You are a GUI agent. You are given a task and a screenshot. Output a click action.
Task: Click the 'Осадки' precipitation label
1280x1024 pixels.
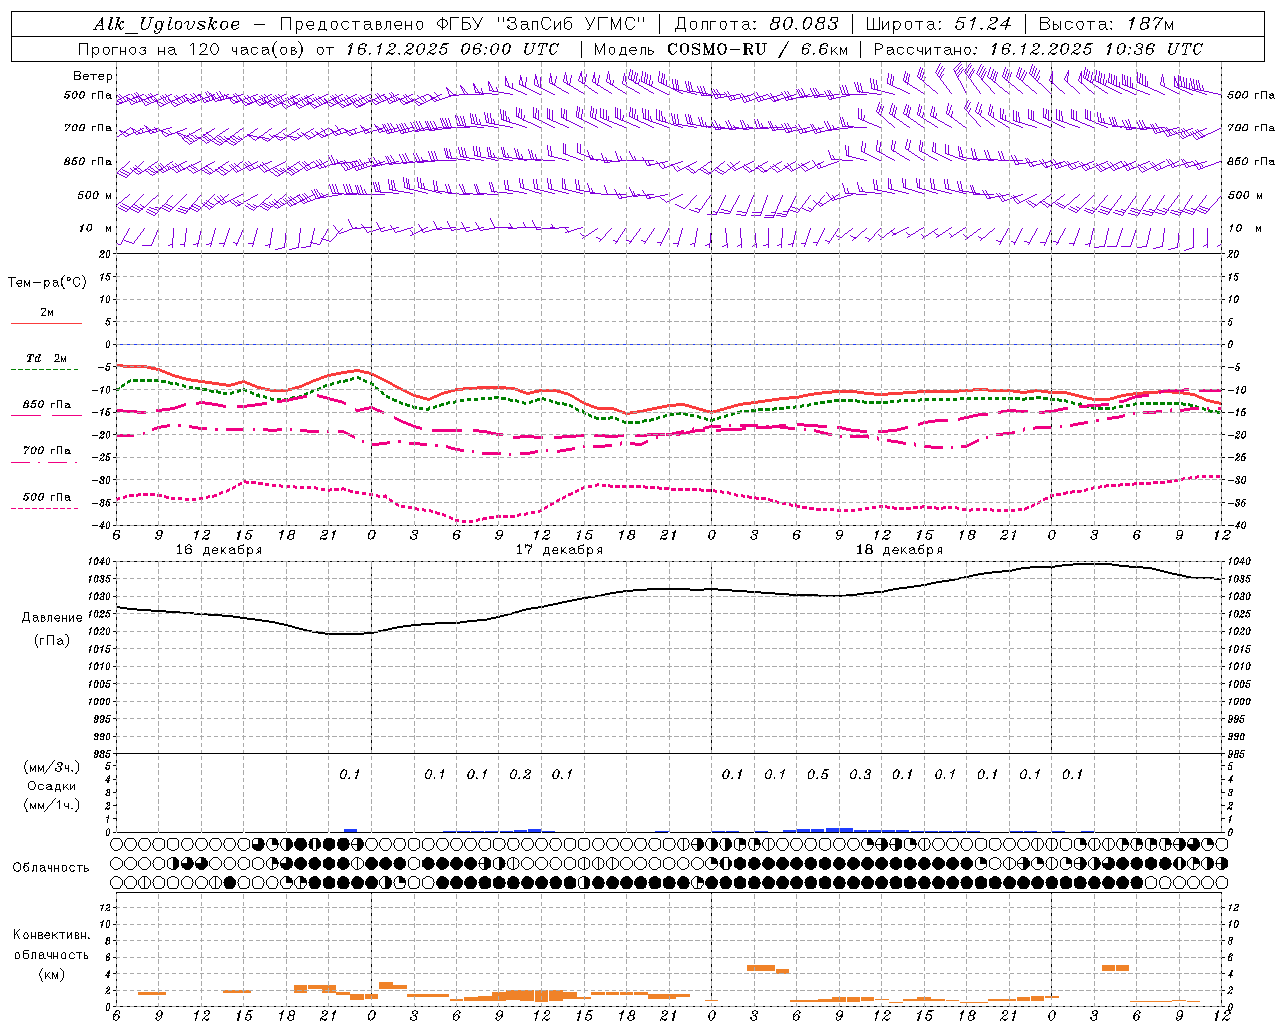click(52, 786)
